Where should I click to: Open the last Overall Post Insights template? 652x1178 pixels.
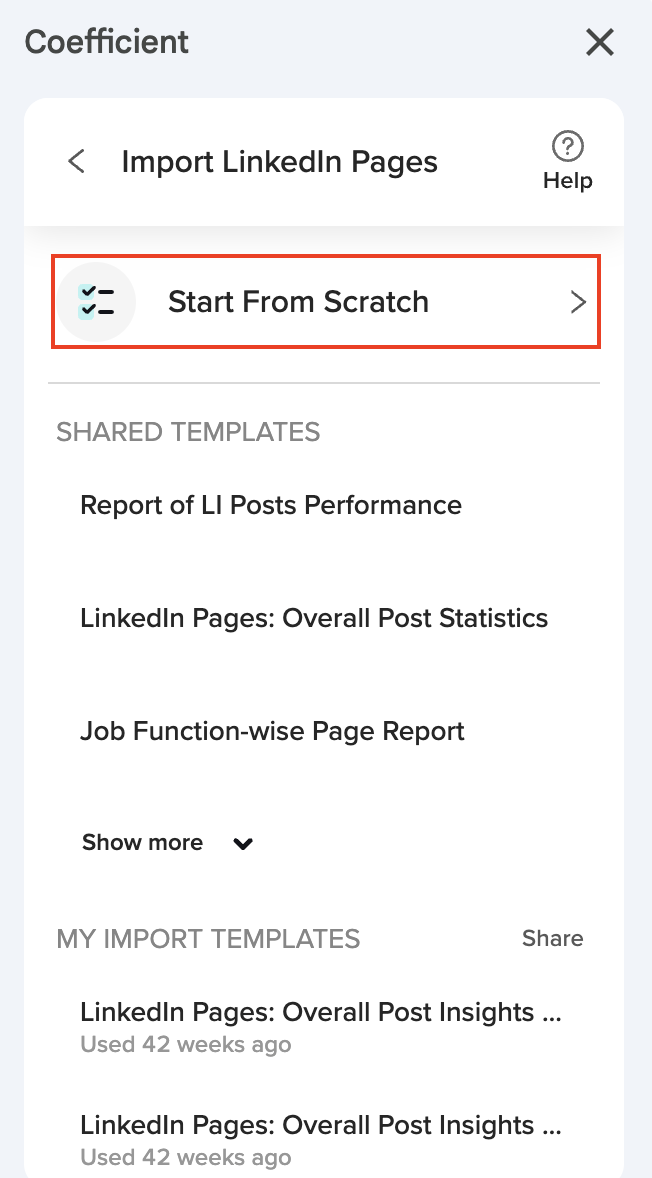tap(320, 1125)
